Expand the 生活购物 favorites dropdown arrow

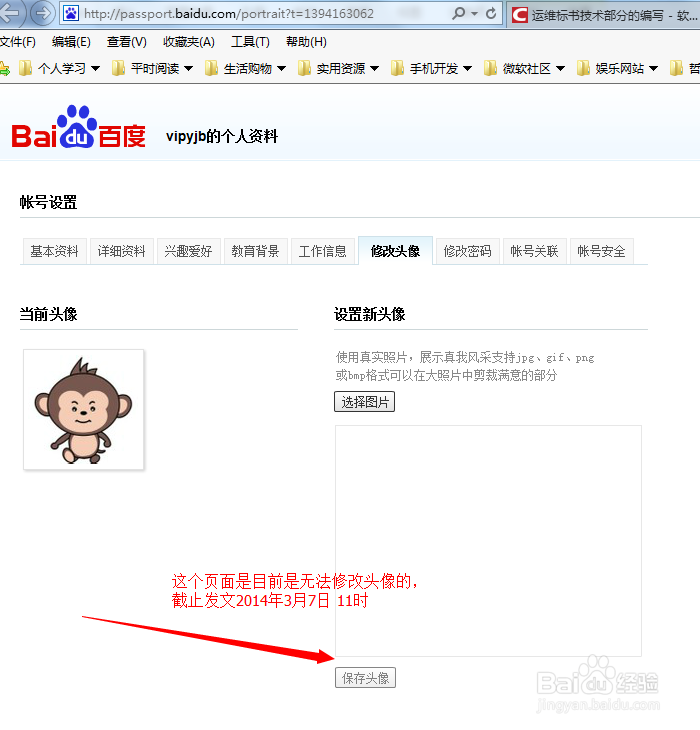click(x=282, y=69)
